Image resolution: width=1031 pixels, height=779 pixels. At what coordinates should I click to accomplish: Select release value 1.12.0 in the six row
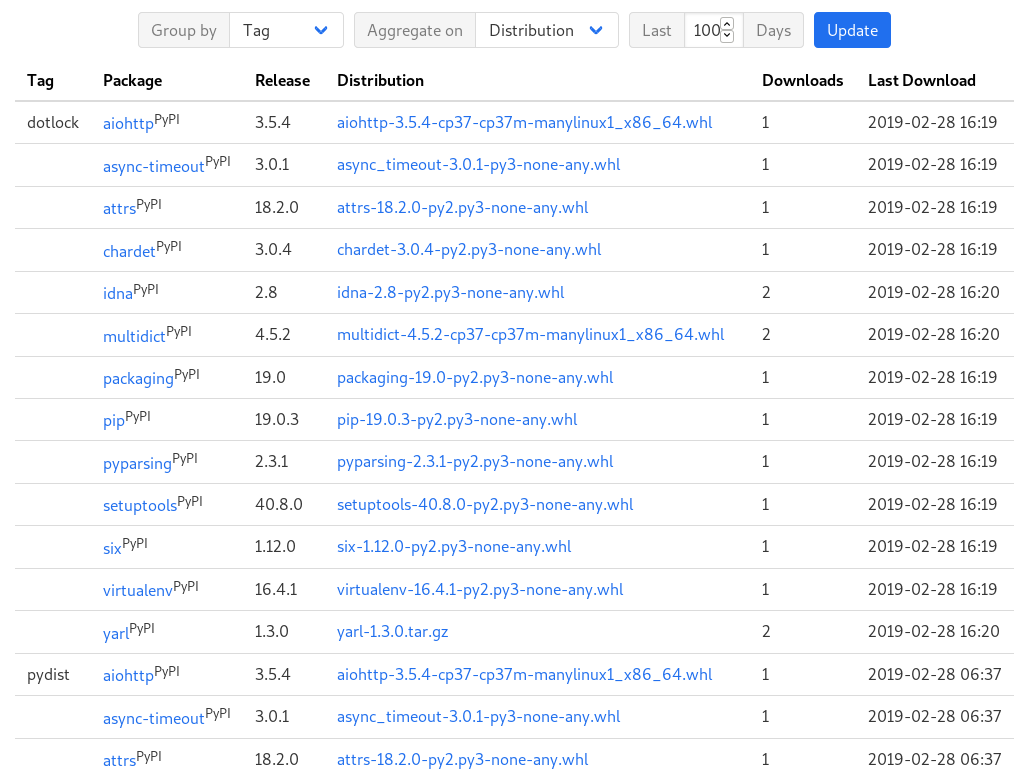(x=276, y=546)
